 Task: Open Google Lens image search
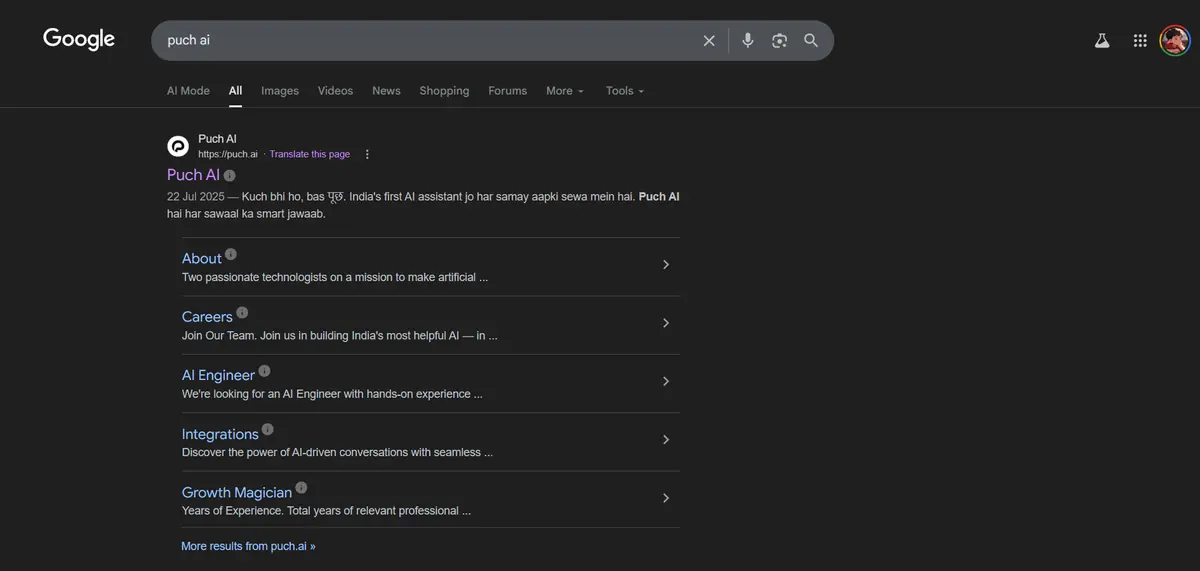[779, 41]
